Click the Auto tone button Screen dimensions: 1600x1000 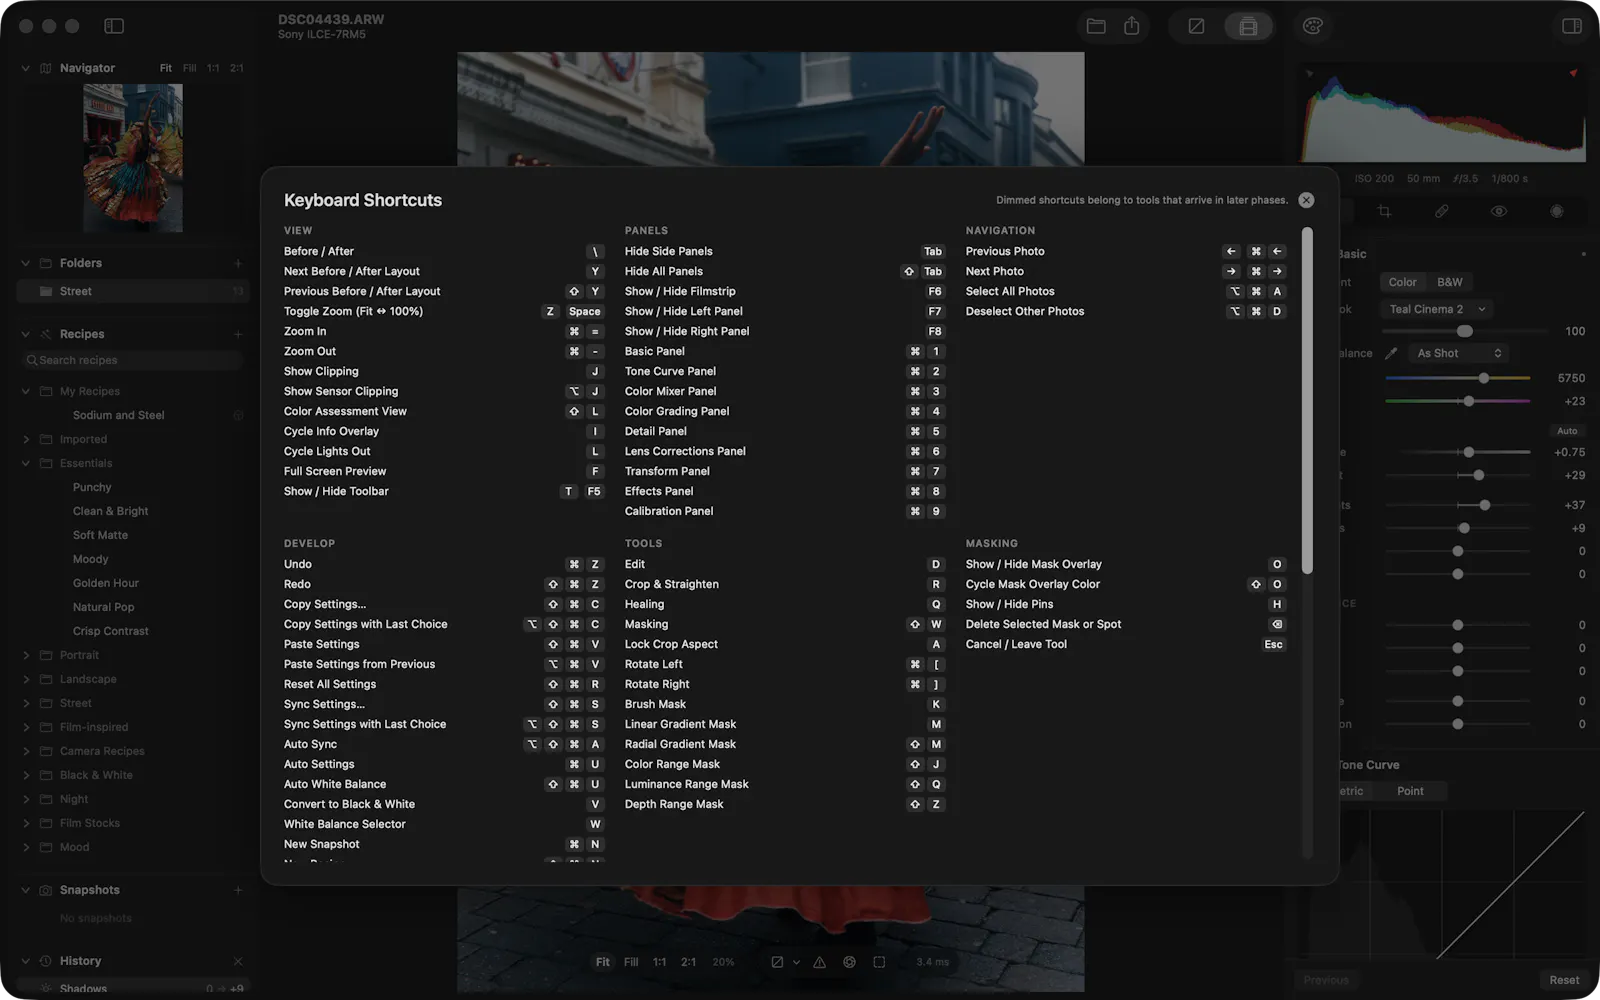1567,431
